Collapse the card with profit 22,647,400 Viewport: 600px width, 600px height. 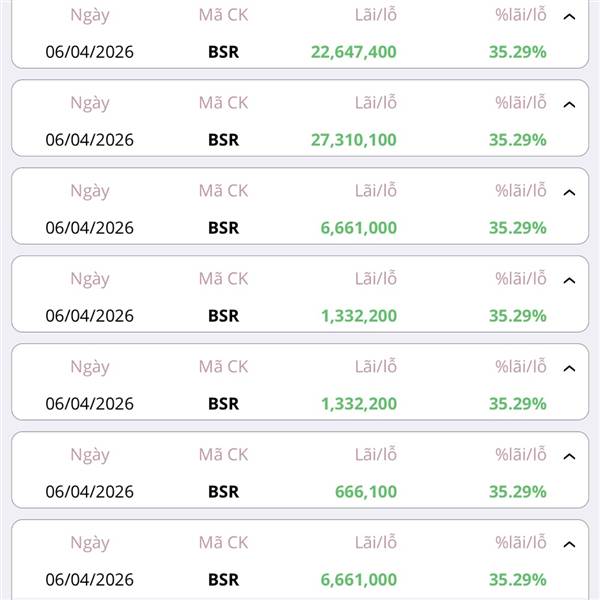point(570,17)
